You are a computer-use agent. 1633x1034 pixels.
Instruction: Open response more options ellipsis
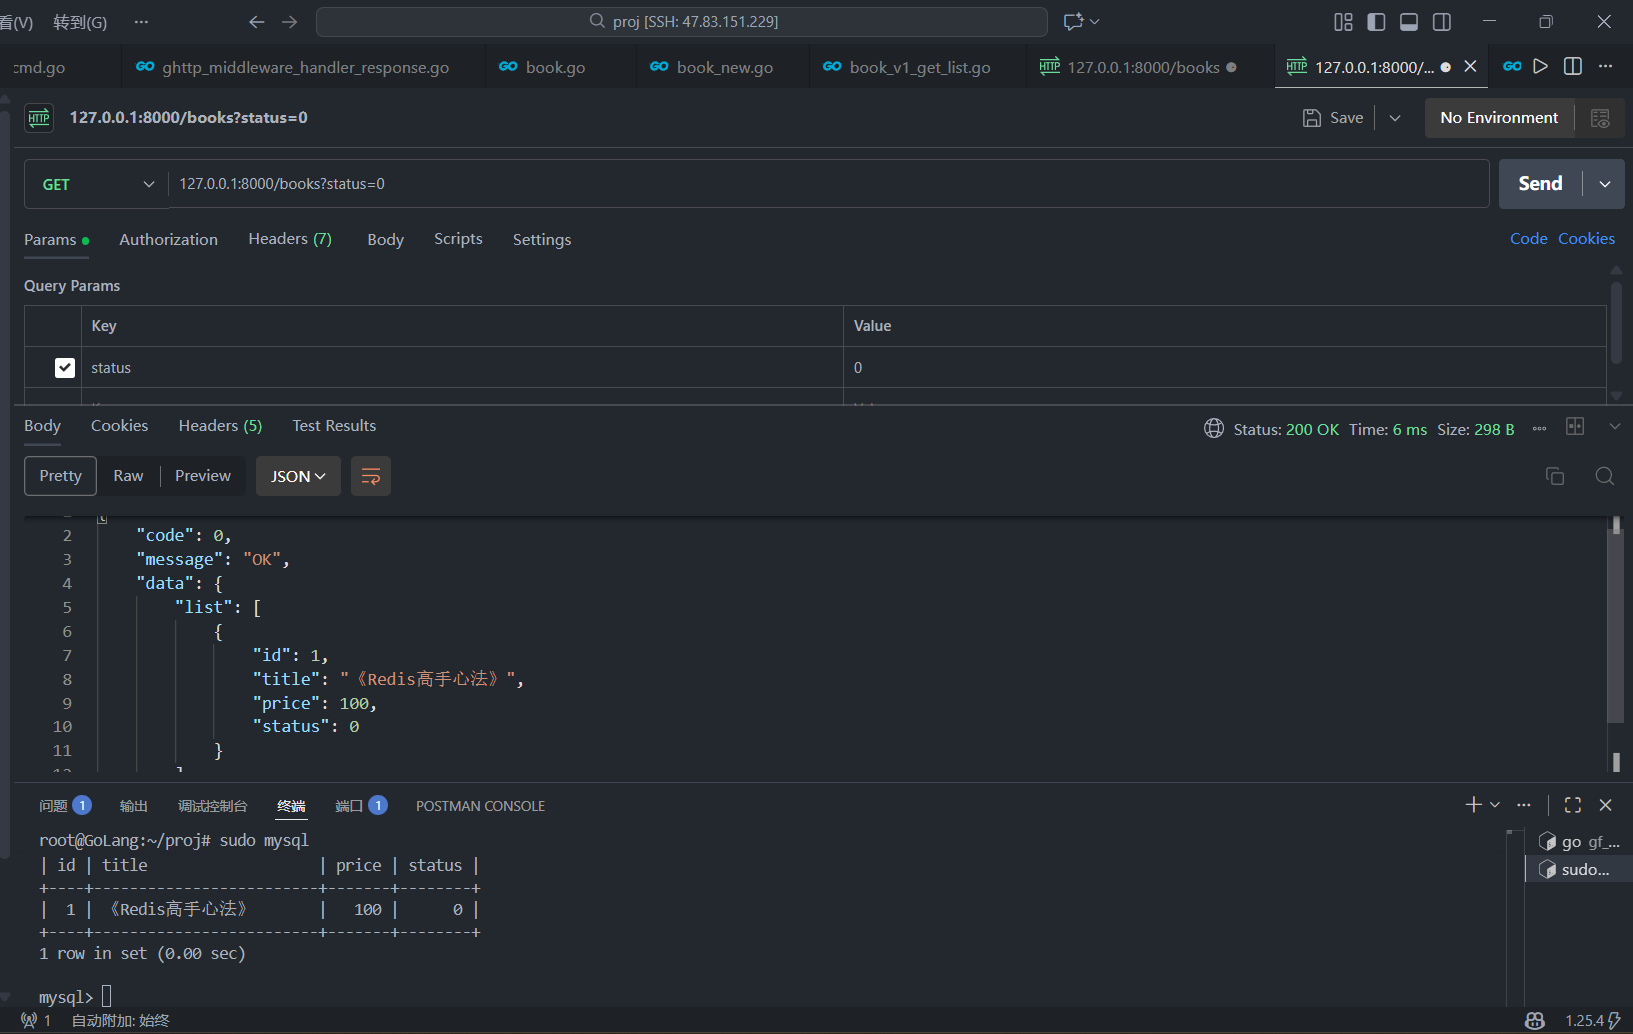click(1540, 429)
